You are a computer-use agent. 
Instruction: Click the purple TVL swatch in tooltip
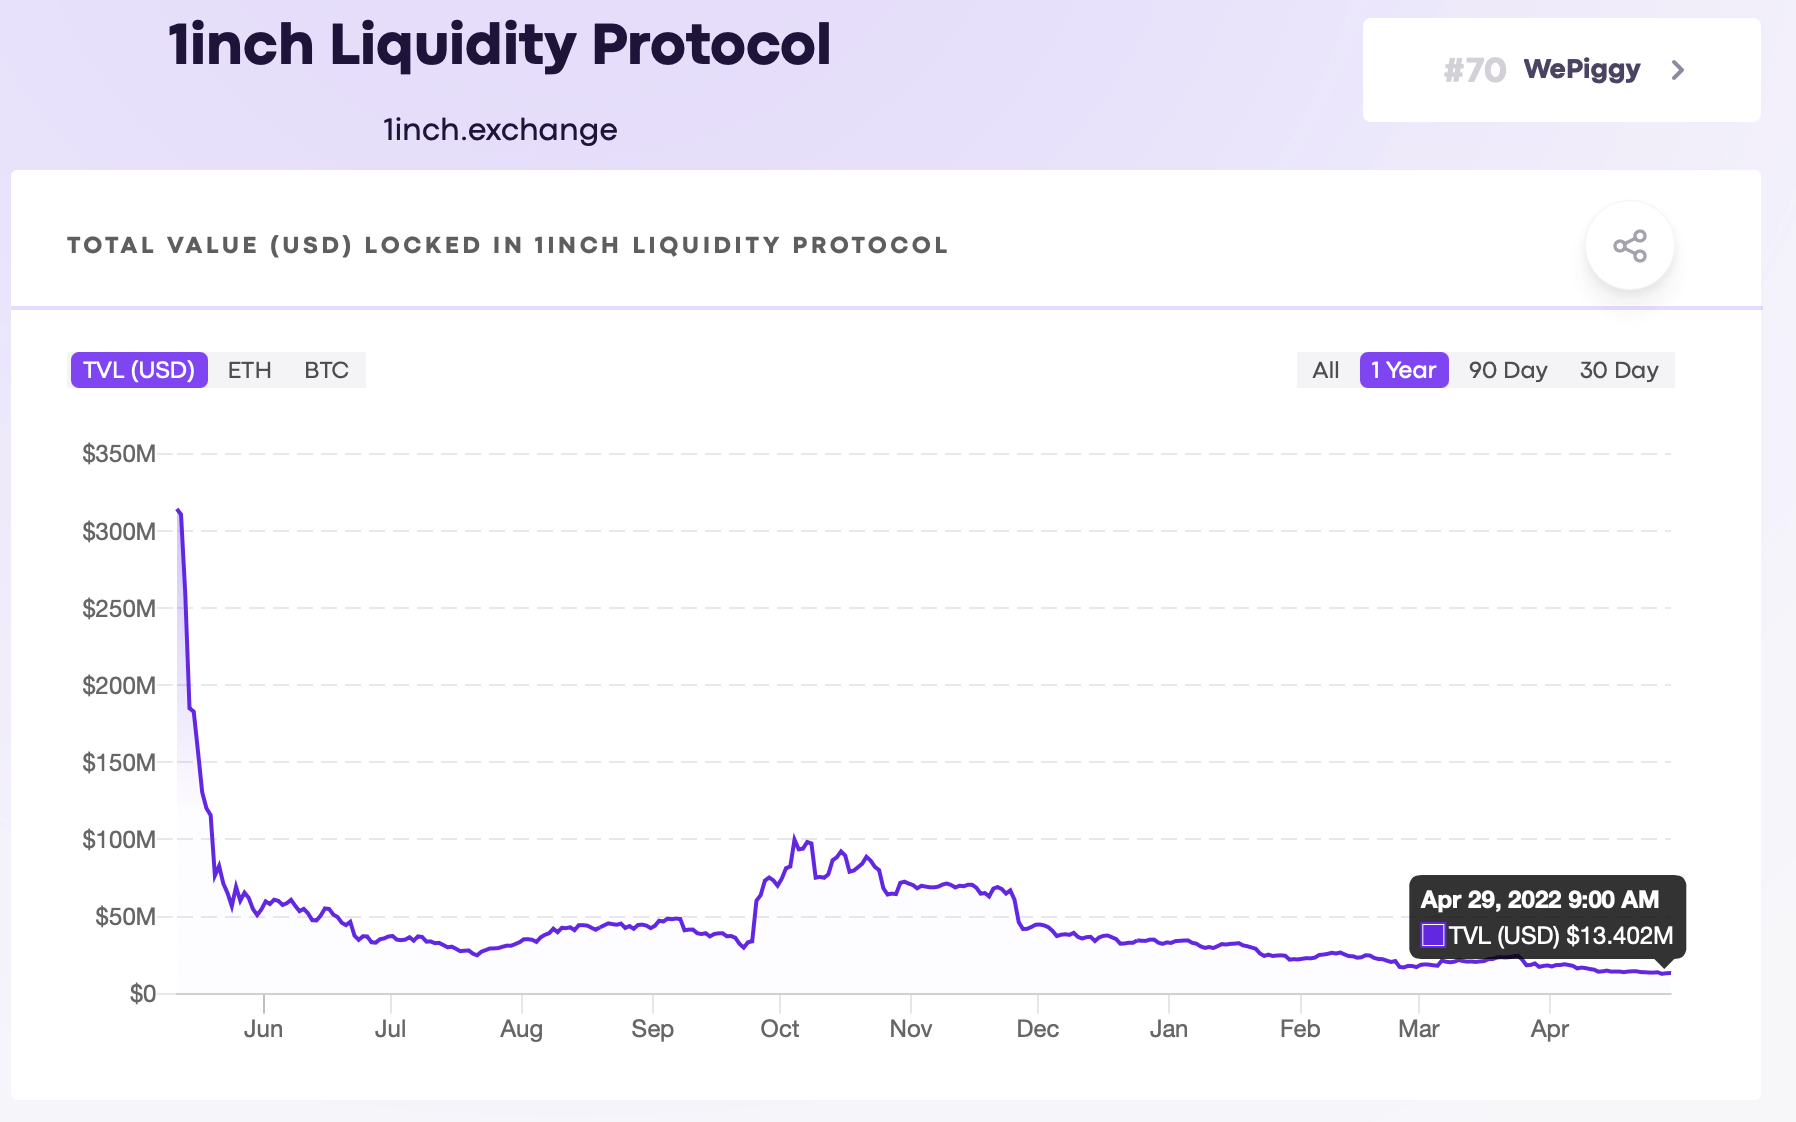pyautogui.click(x=1433, y=935)
